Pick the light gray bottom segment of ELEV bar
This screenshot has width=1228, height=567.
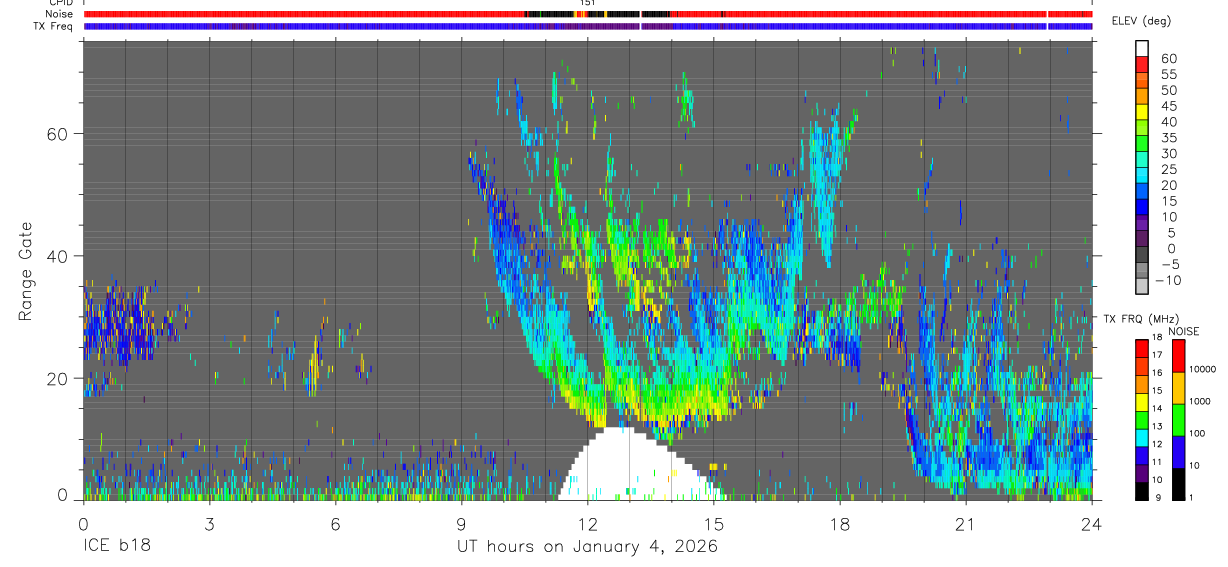1142,285
